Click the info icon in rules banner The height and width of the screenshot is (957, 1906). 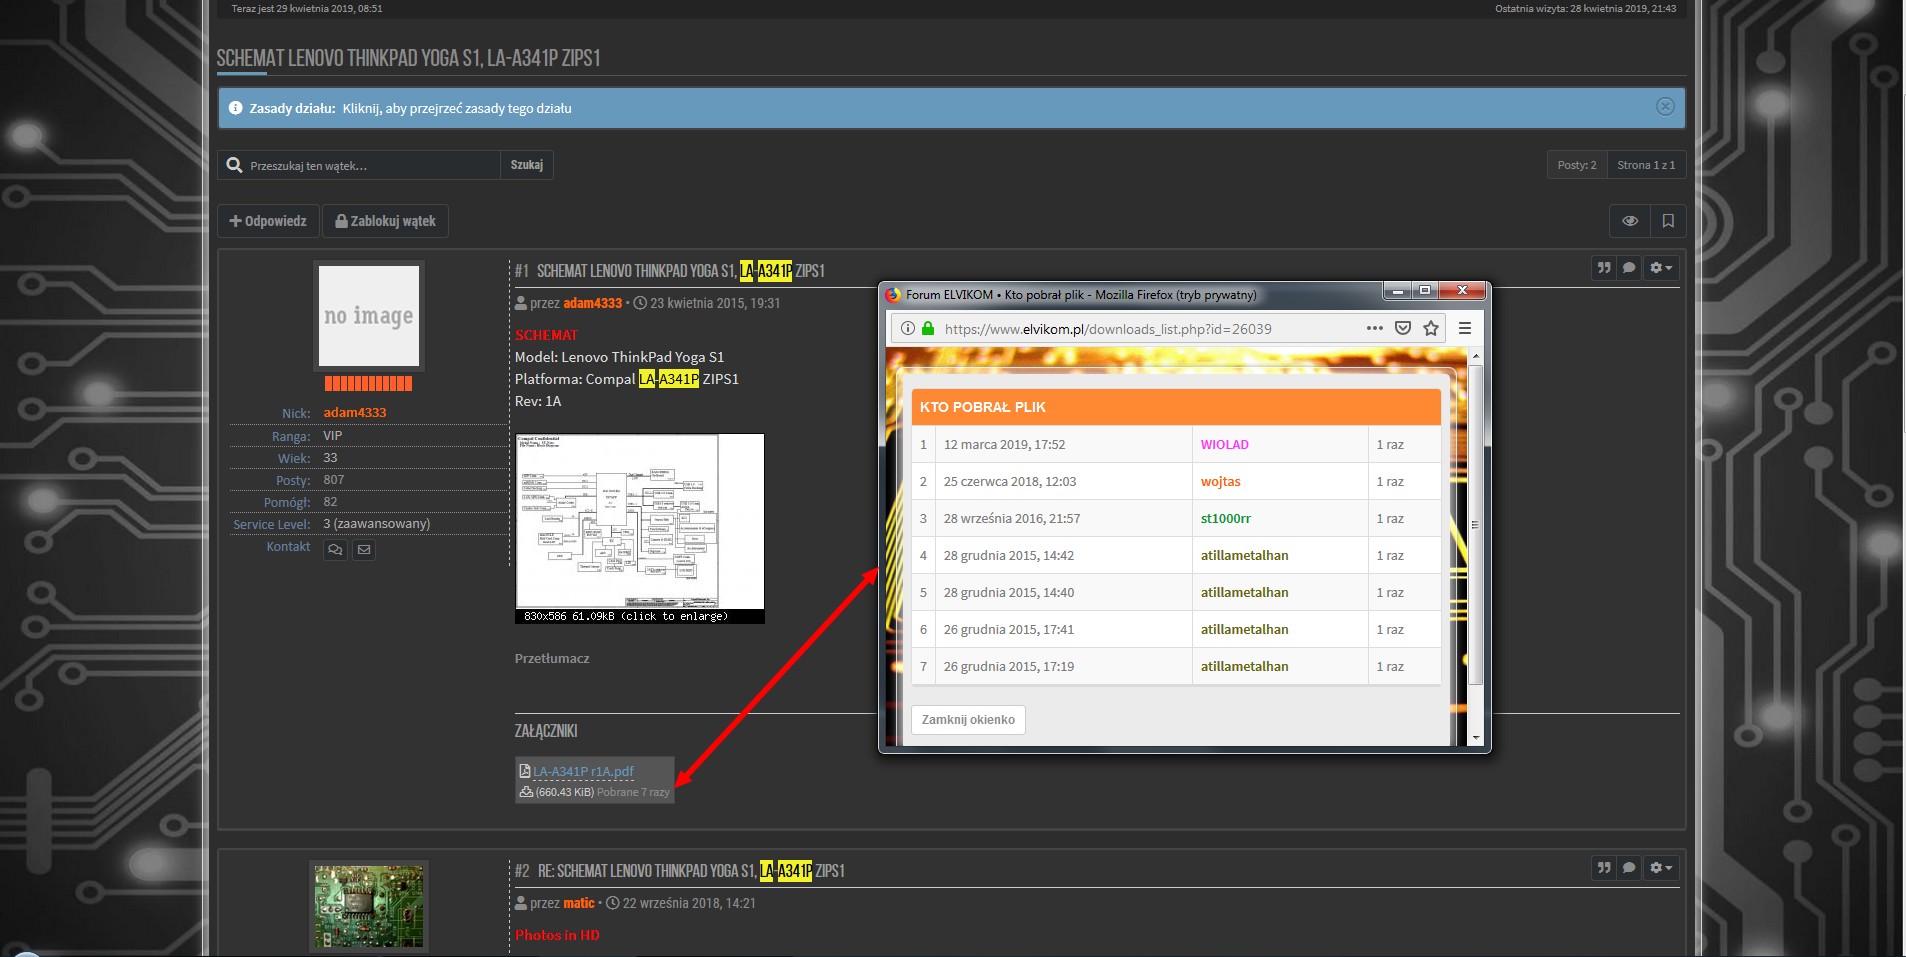(x=236, y=108)
